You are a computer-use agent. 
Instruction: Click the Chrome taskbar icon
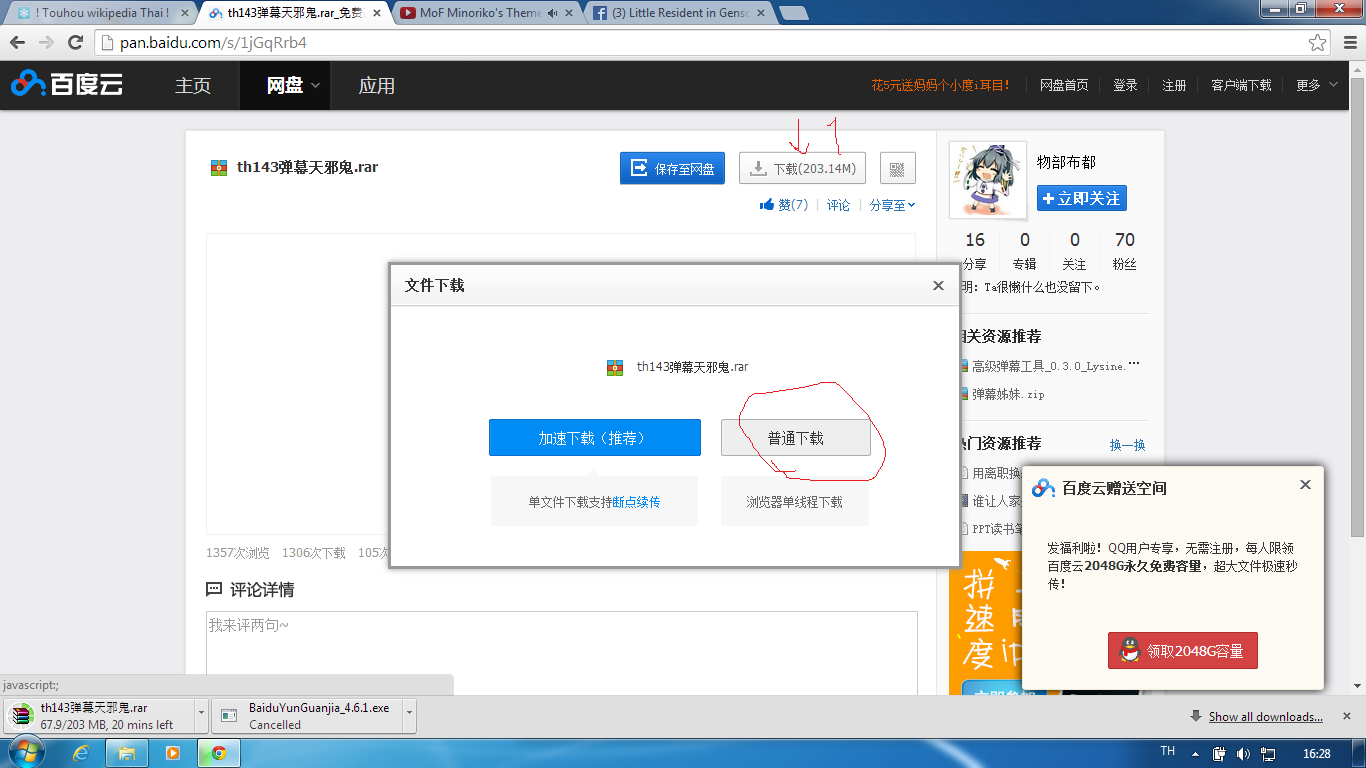[x=219, y=752]
